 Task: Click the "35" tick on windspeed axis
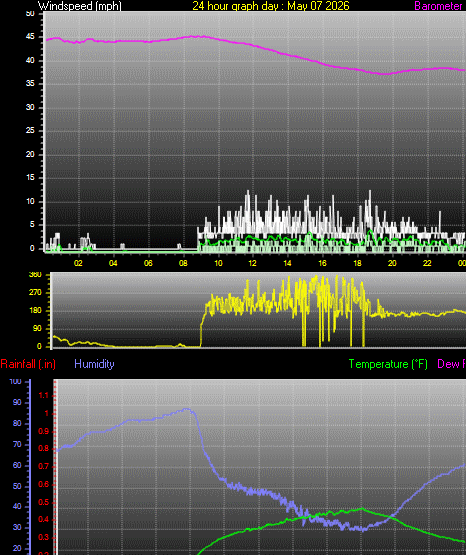30,84
